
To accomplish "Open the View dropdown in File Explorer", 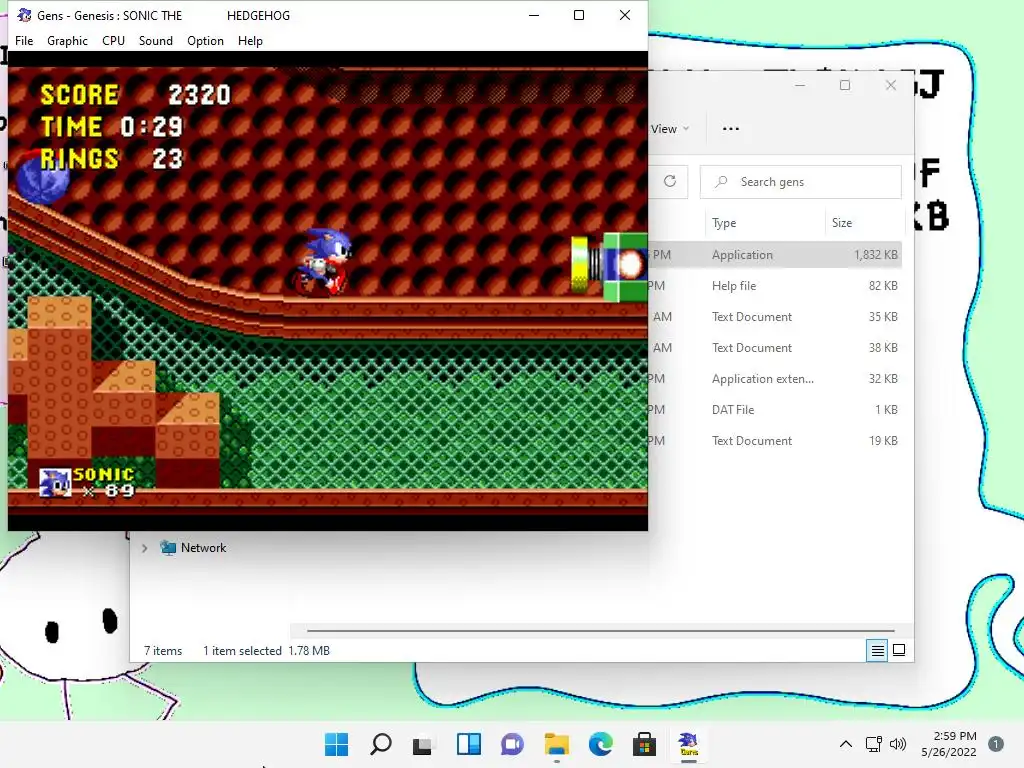I will 670,129.
